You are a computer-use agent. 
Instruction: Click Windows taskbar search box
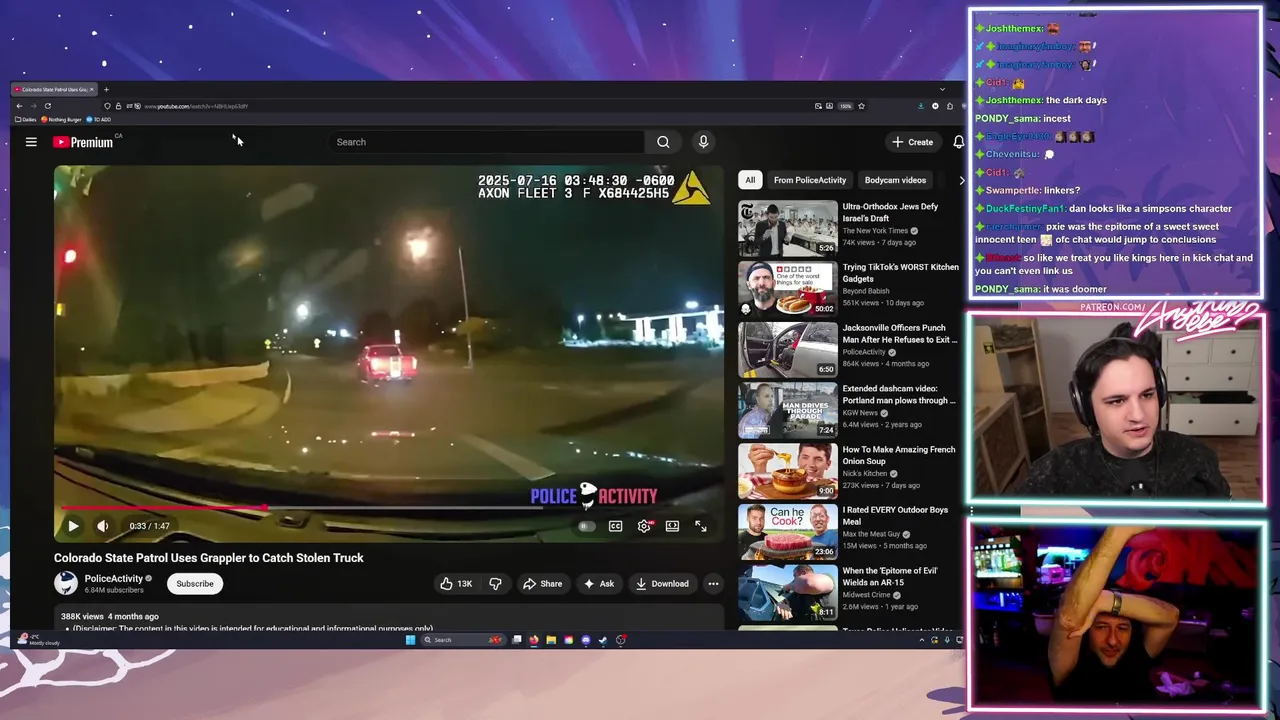click(462, 640)
